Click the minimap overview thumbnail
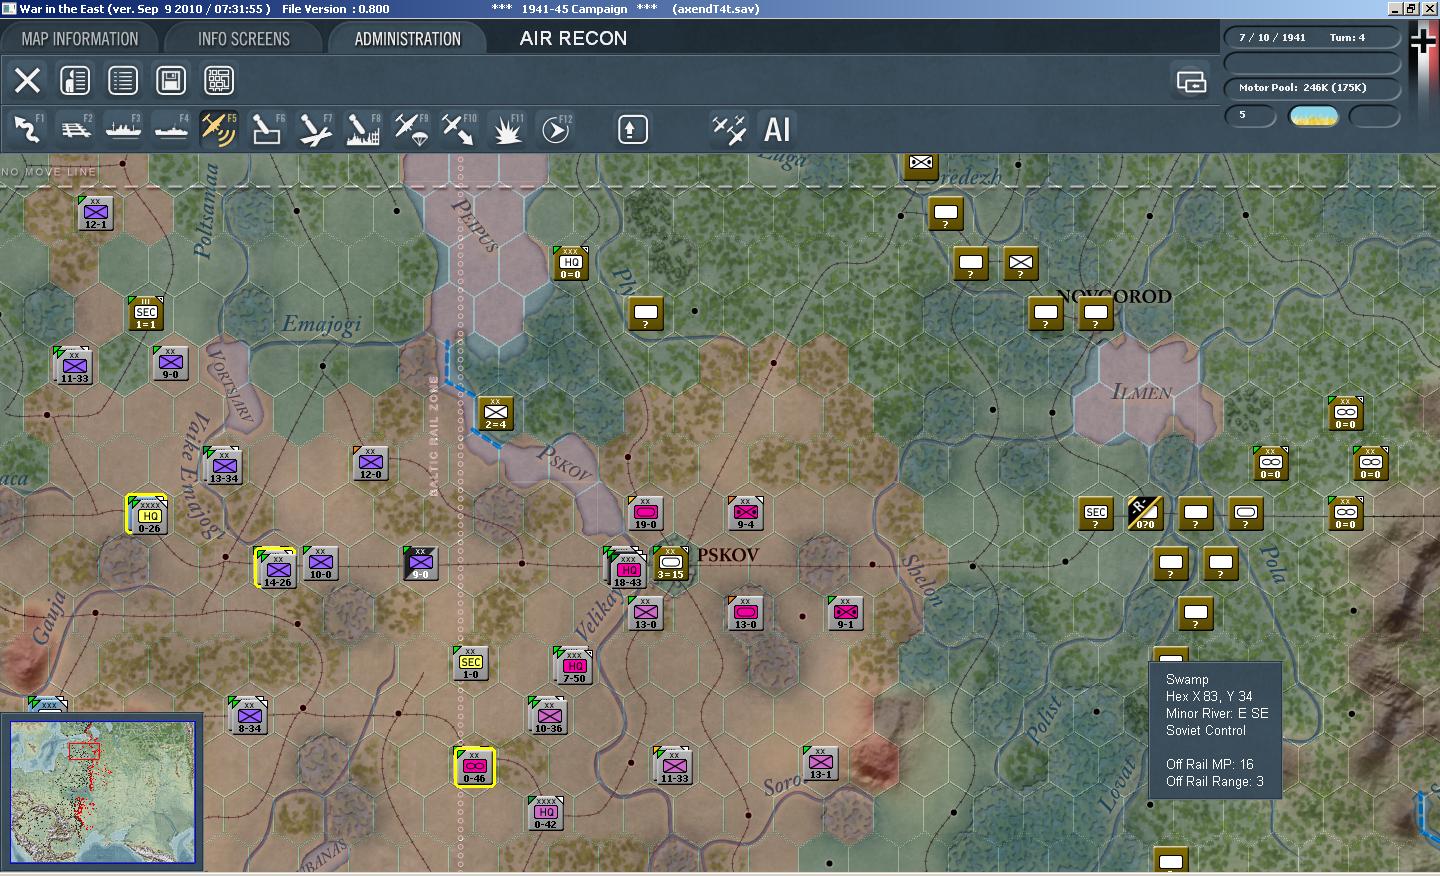This screenshot has height=876, width=1440. click(102, 791)
